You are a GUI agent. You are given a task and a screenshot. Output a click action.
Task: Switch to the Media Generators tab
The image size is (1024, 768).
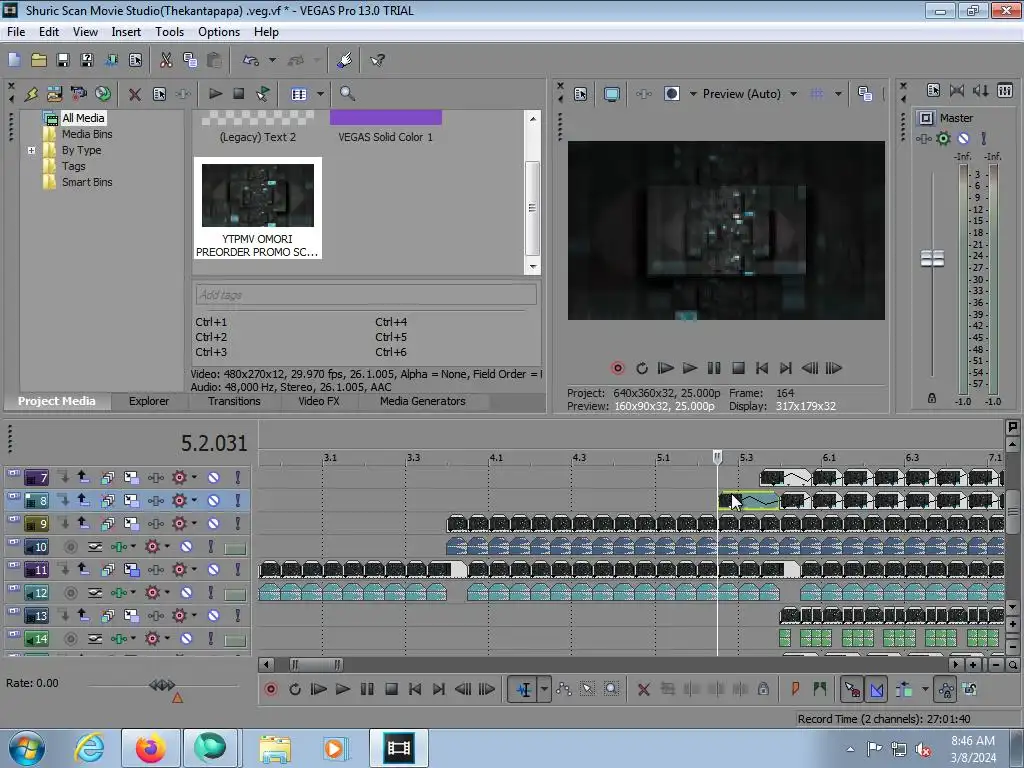(423, 401)
